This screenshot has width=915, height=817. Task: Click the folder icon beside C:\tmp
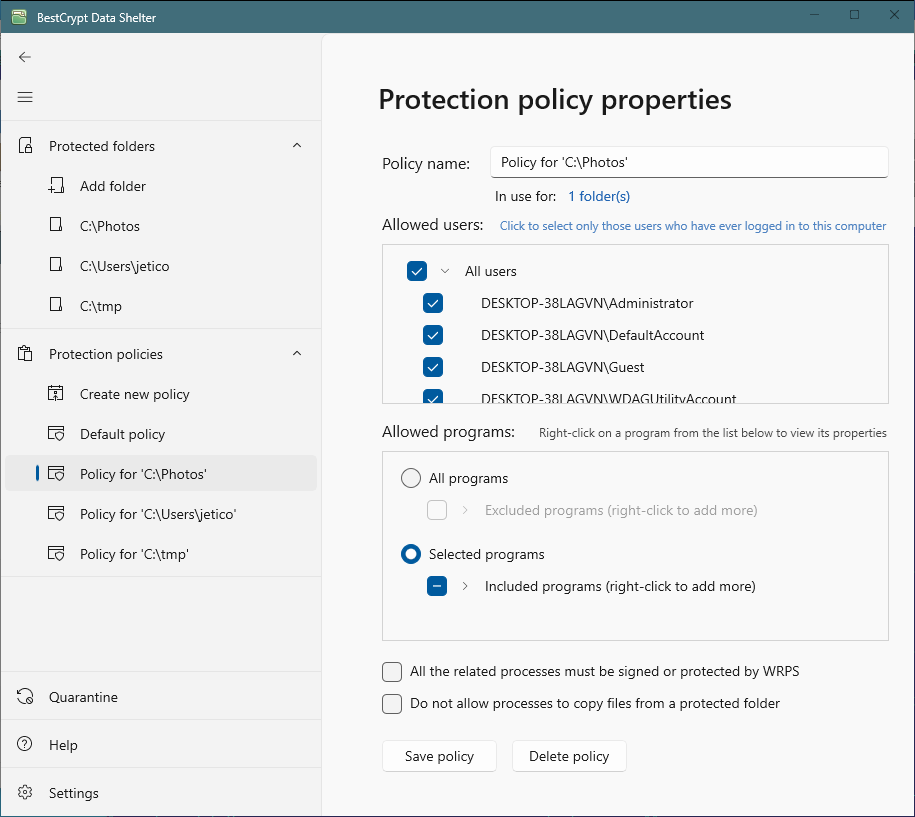[56, 305]
